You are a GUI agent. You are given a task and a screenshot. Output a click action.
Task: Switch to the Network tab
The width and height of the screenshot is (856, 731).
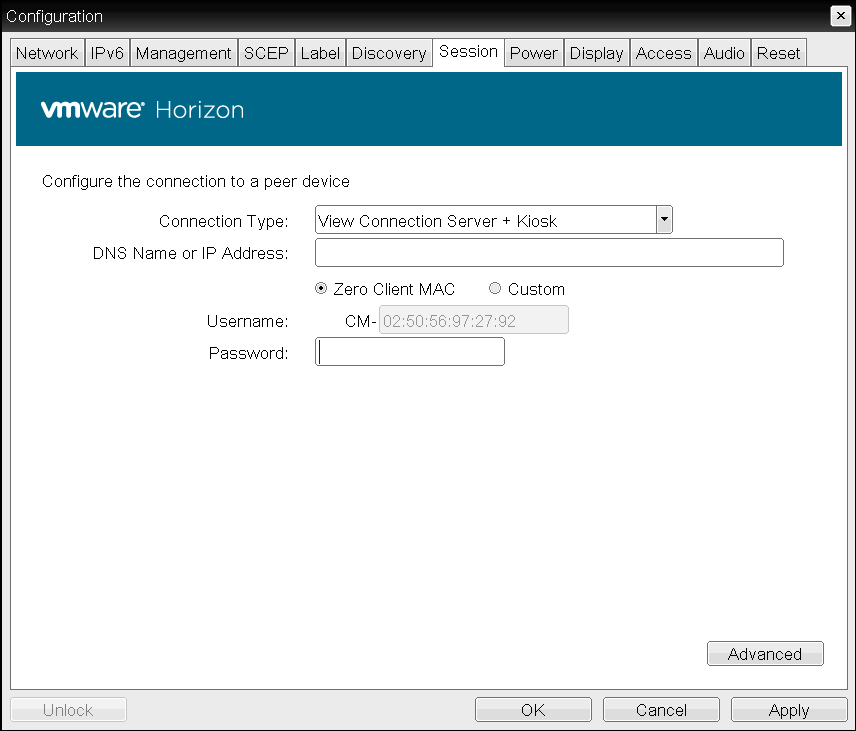[x=47, y=53]
